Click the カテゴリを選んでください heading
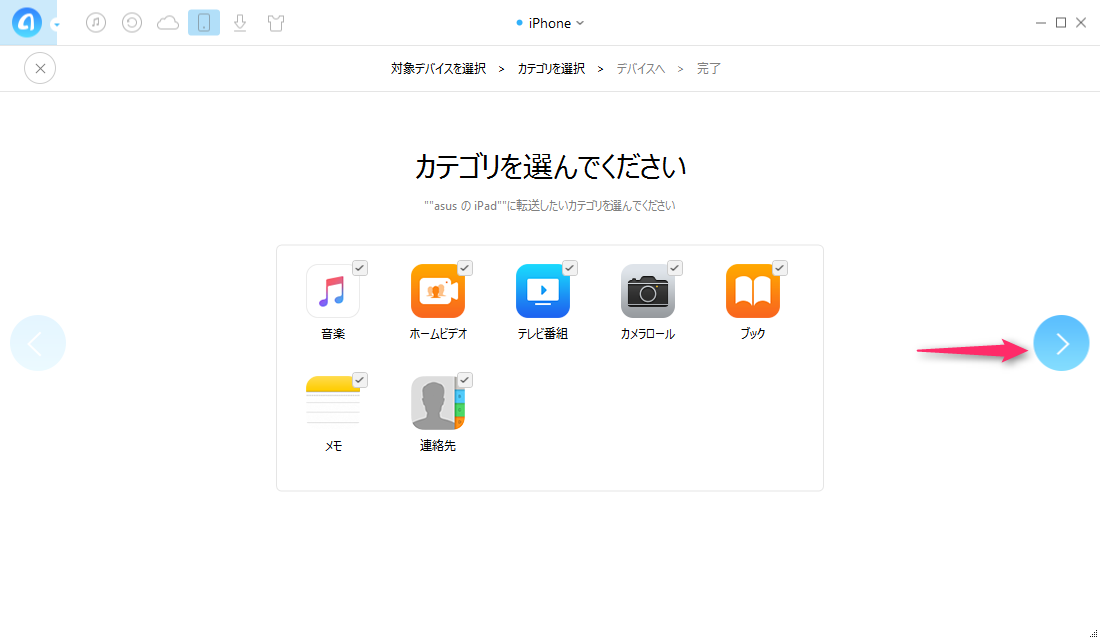1100x640 pixels. point(550,167)
